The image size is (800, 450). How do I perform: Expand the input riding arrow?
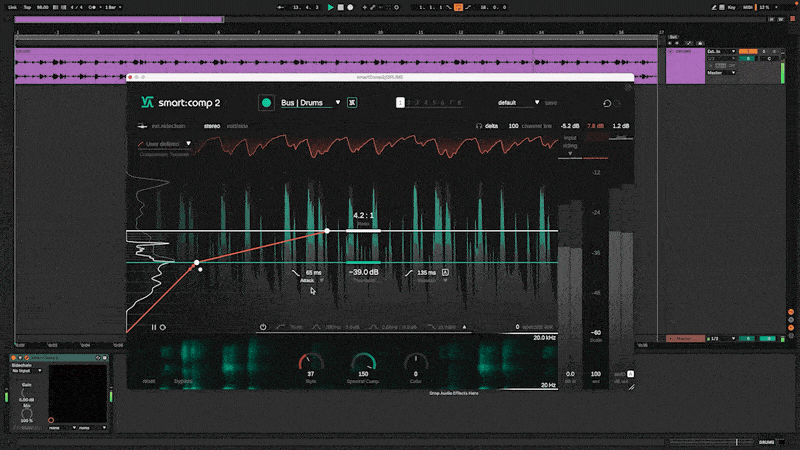[x=570, y=153]
